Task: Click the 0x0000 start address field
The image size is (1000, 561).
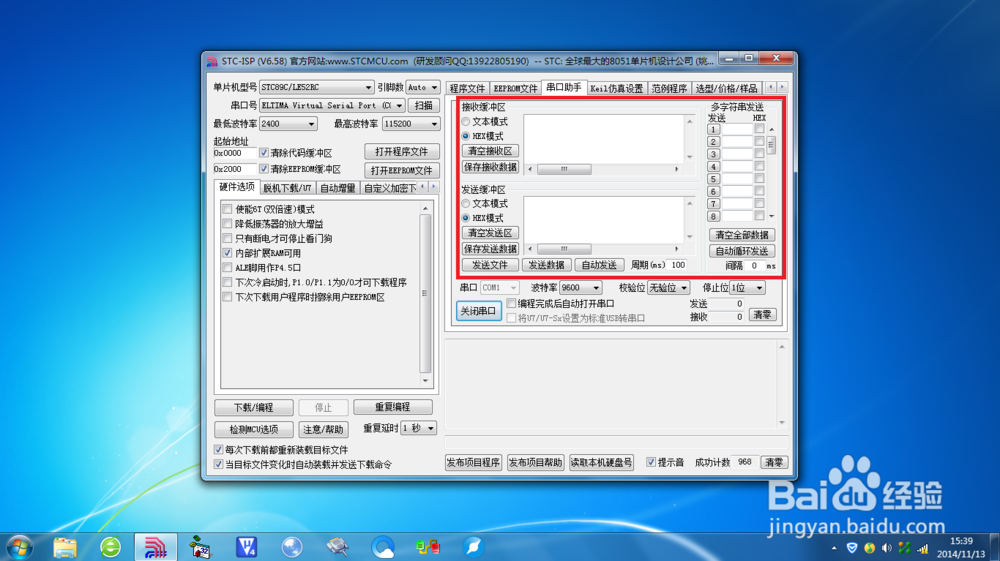Action: (x=235, y=153)
